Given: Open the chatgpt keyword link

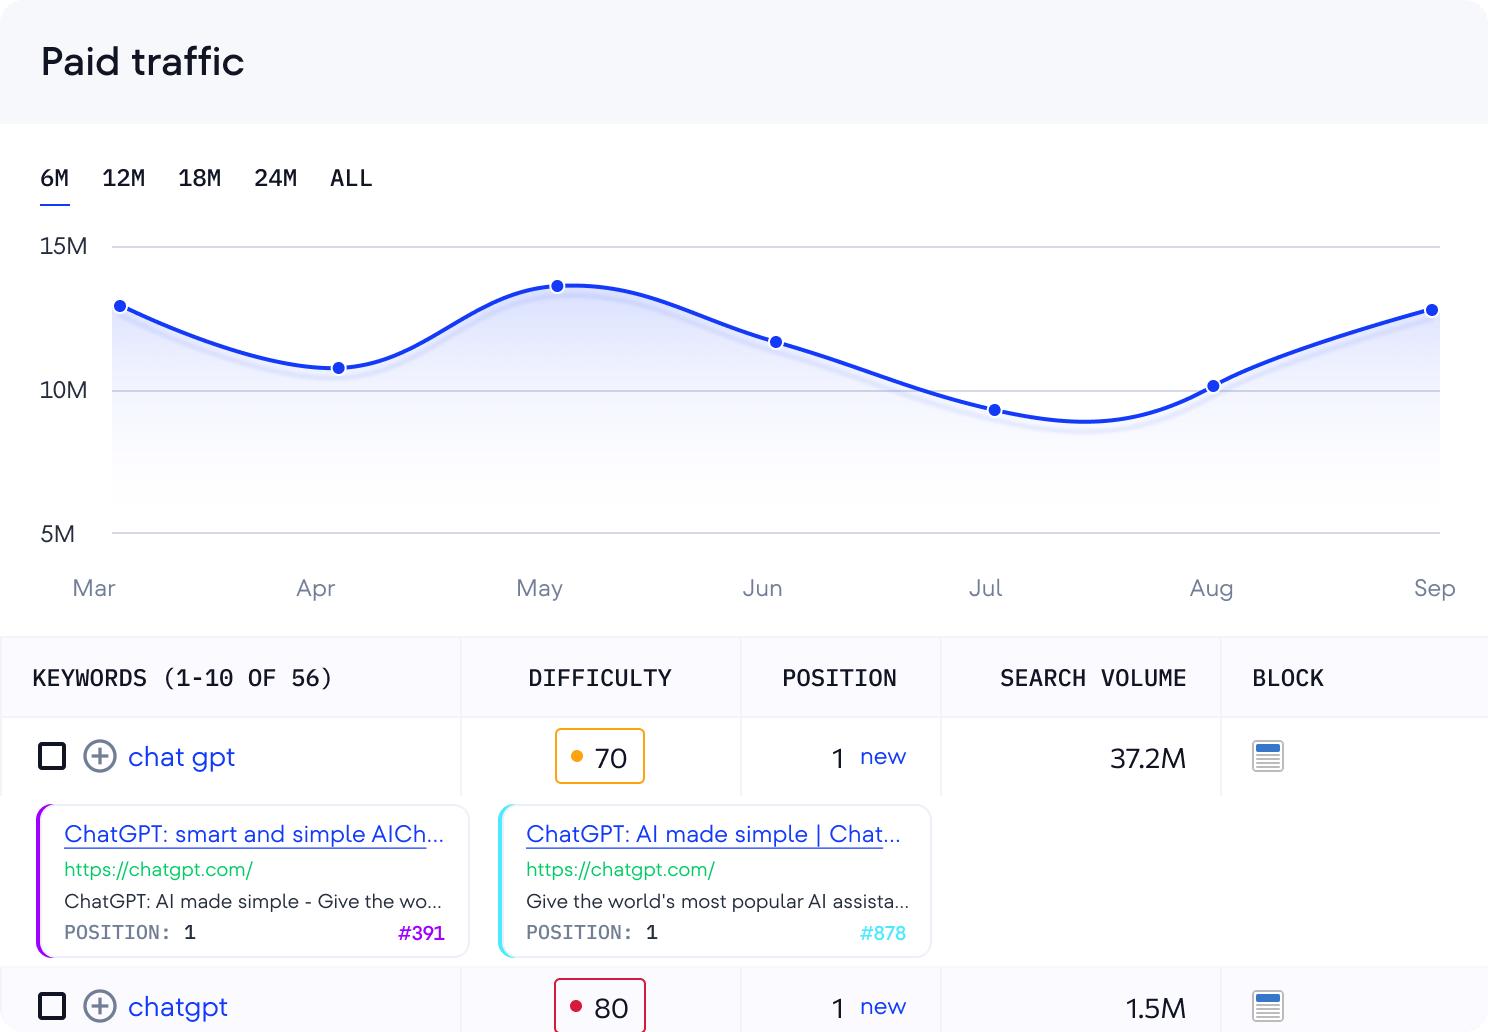Looking at the screenshot, I should 178,1007.
